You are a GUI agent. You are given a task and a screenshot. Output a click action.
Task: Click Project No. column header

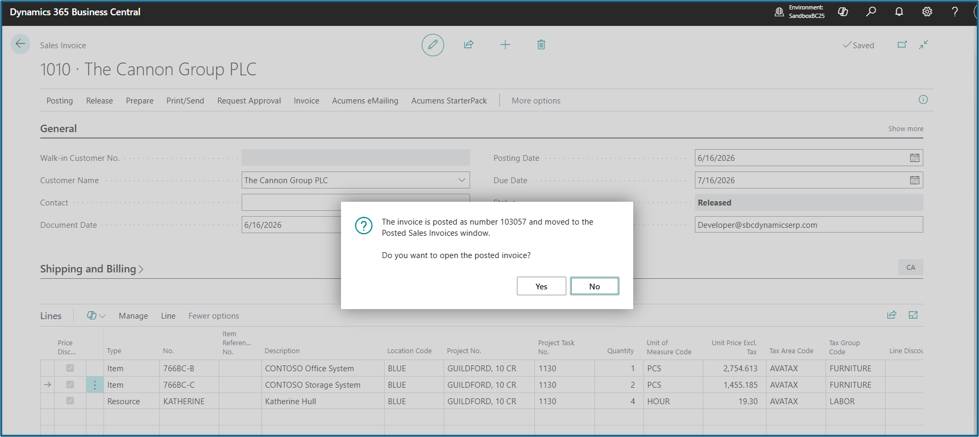[x=464, y=351]
